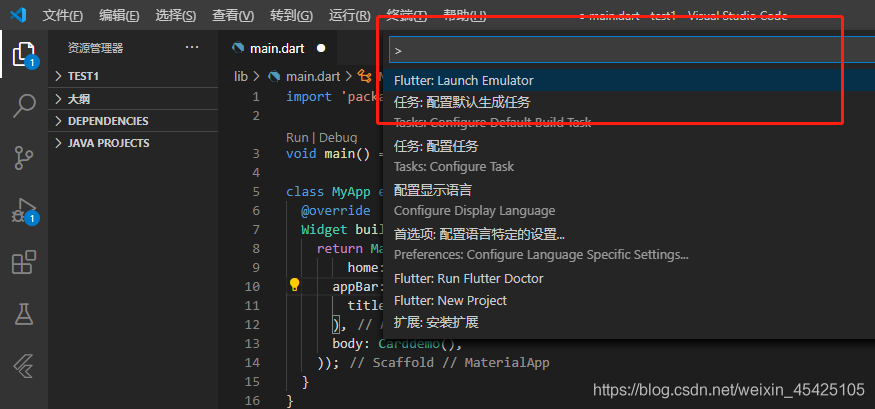Select Flutter: Run Flutter Doctor command

(629, 278)
